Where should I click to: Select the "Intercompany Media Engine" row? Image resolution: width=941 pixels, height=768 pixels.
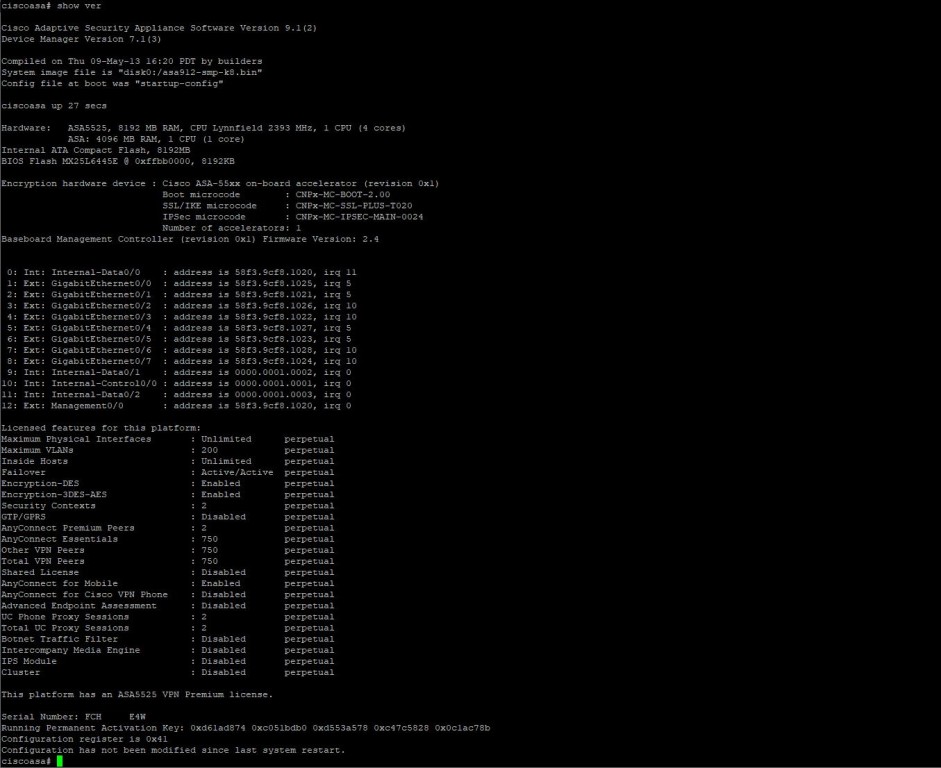click(168, 650)
